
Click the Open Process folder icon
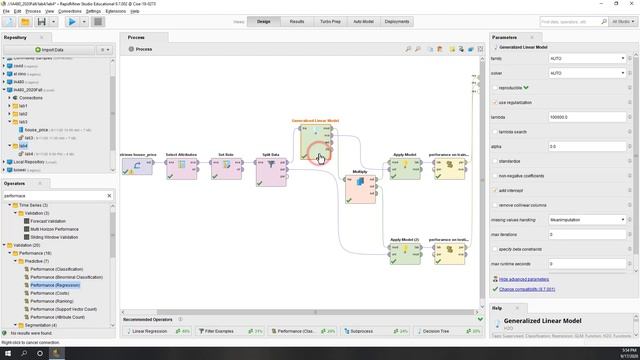pyautogui.click(x=25, y=22)
